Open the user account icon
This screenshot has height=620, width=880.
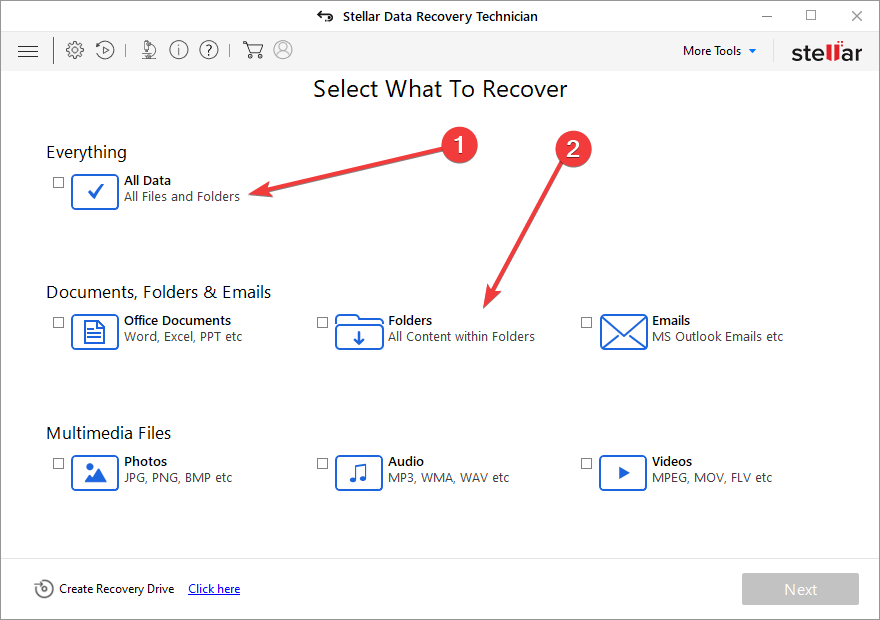coord(283,49)
